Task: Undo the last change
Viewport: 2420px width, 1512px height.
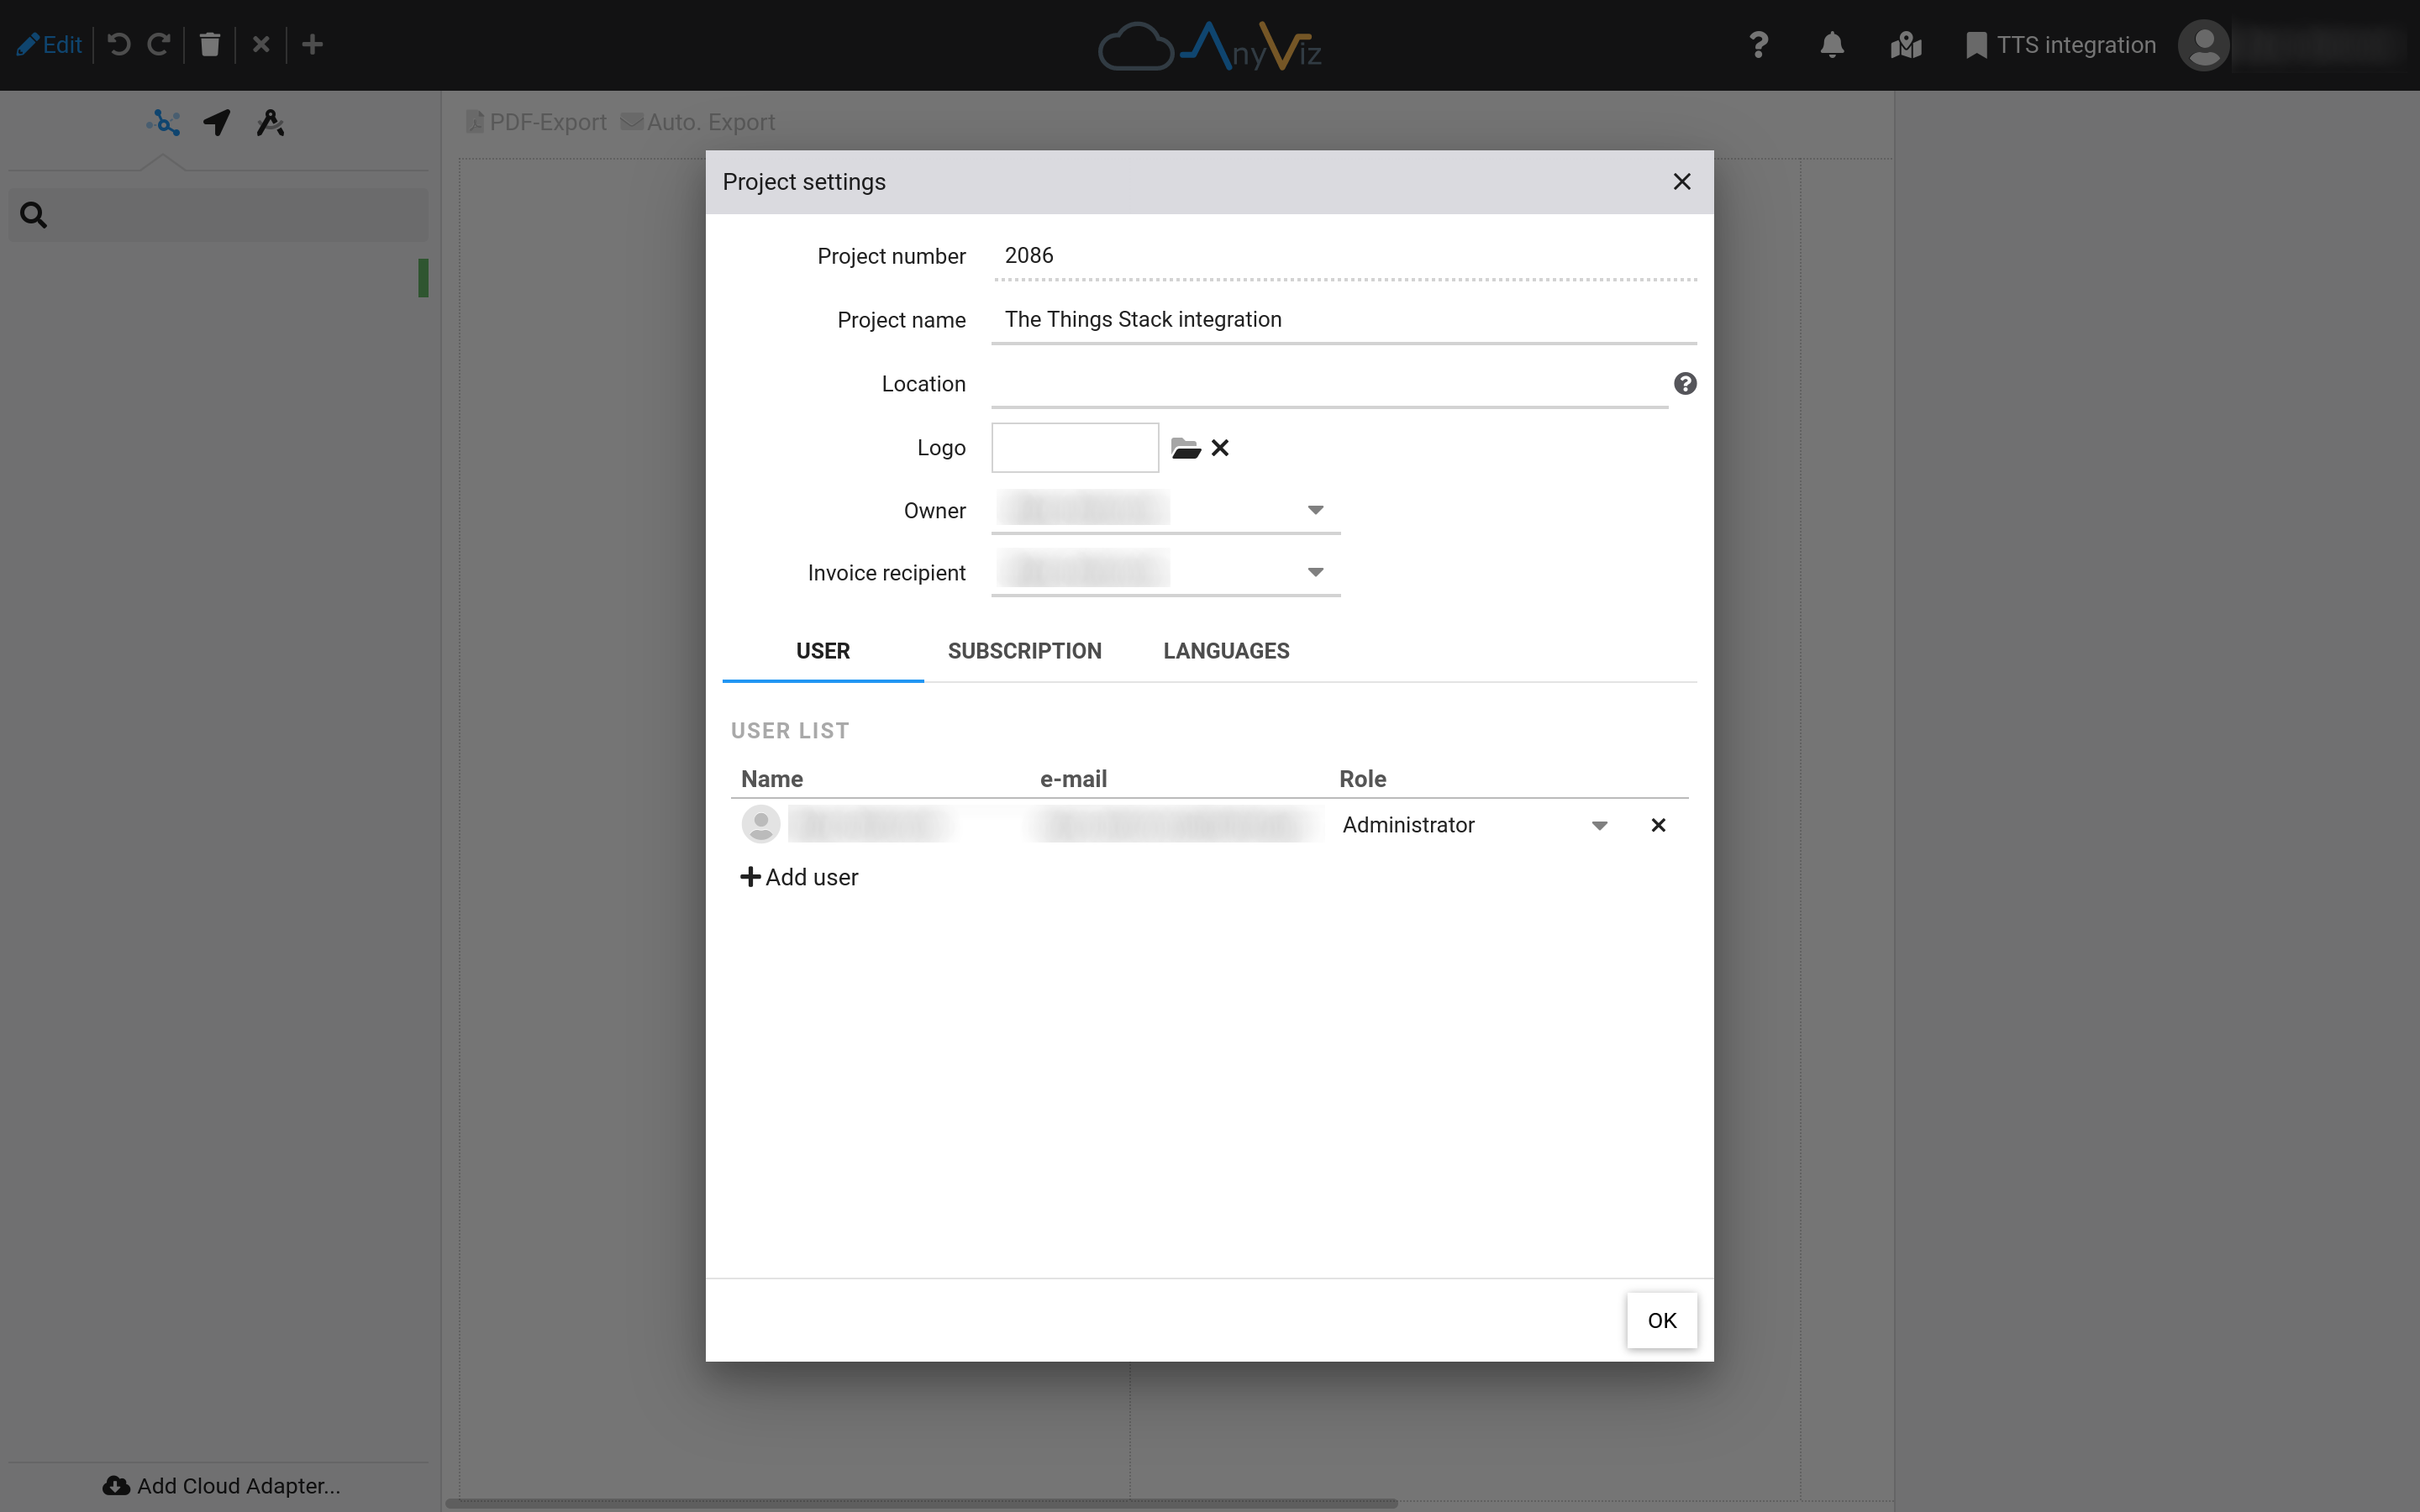Action: click(x=119, y=45)
